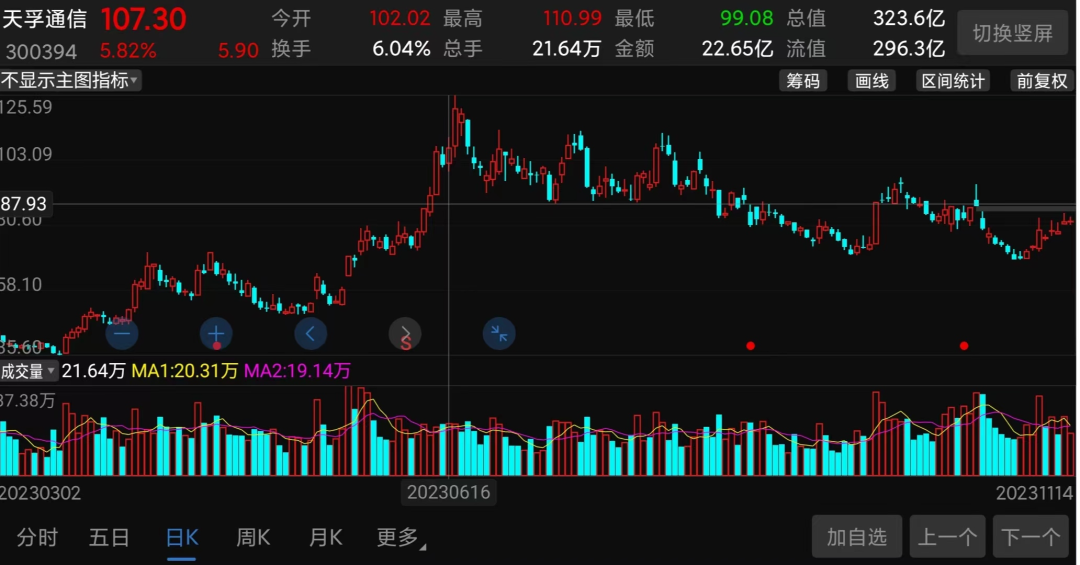Expand the 更多 period options
The width and height of the screenshot is (1080, 565).
click(x=401, y=537)
